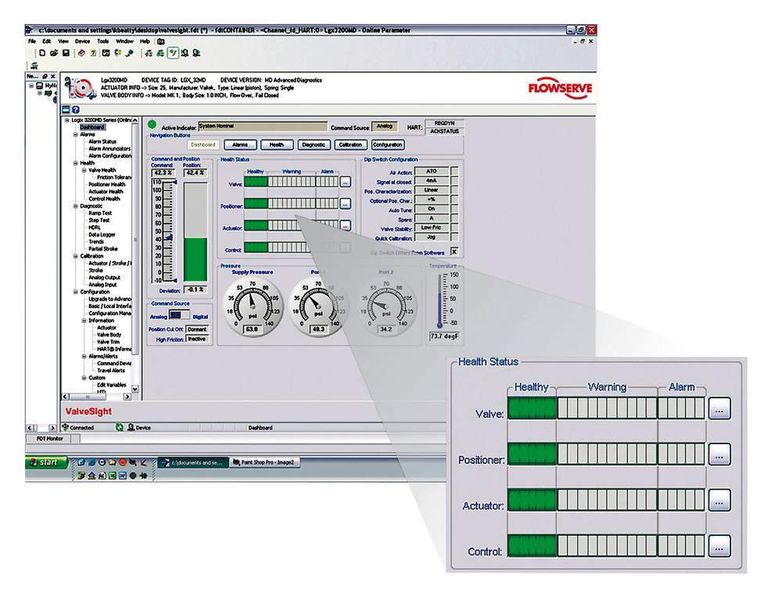Screen dimensions: 782x600
Task: Collapse the Alarms/Alerts tree node
Action: pos(84,357)
